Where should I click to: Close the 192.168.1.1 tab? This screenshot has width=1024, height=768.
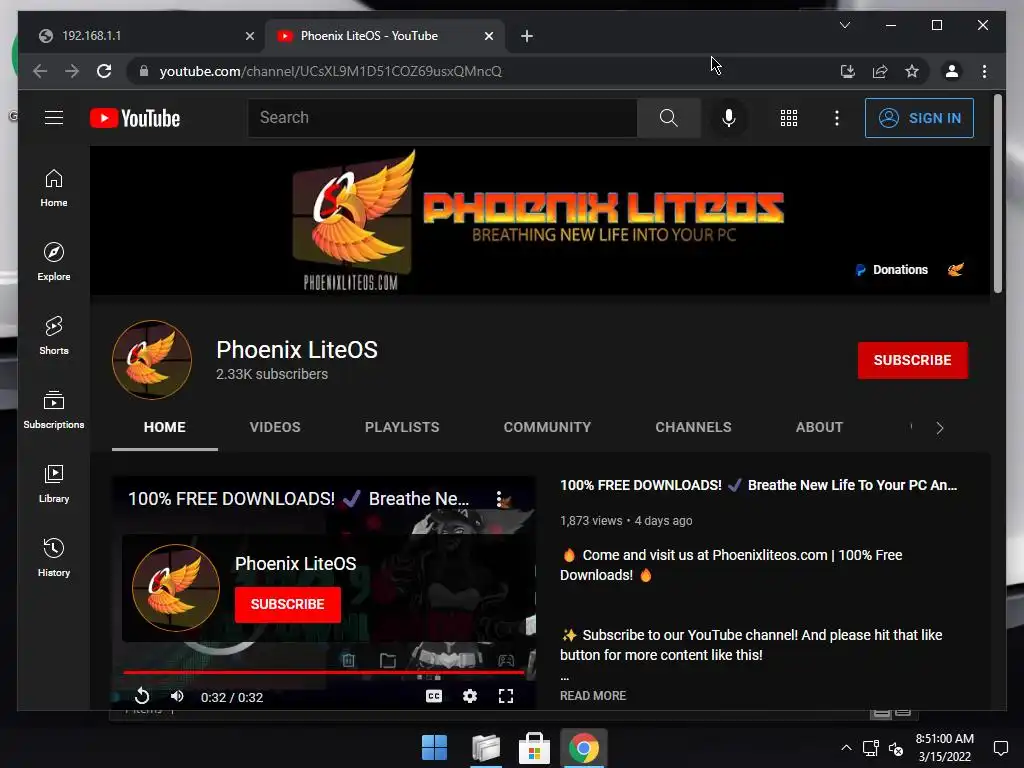(249, 36)
